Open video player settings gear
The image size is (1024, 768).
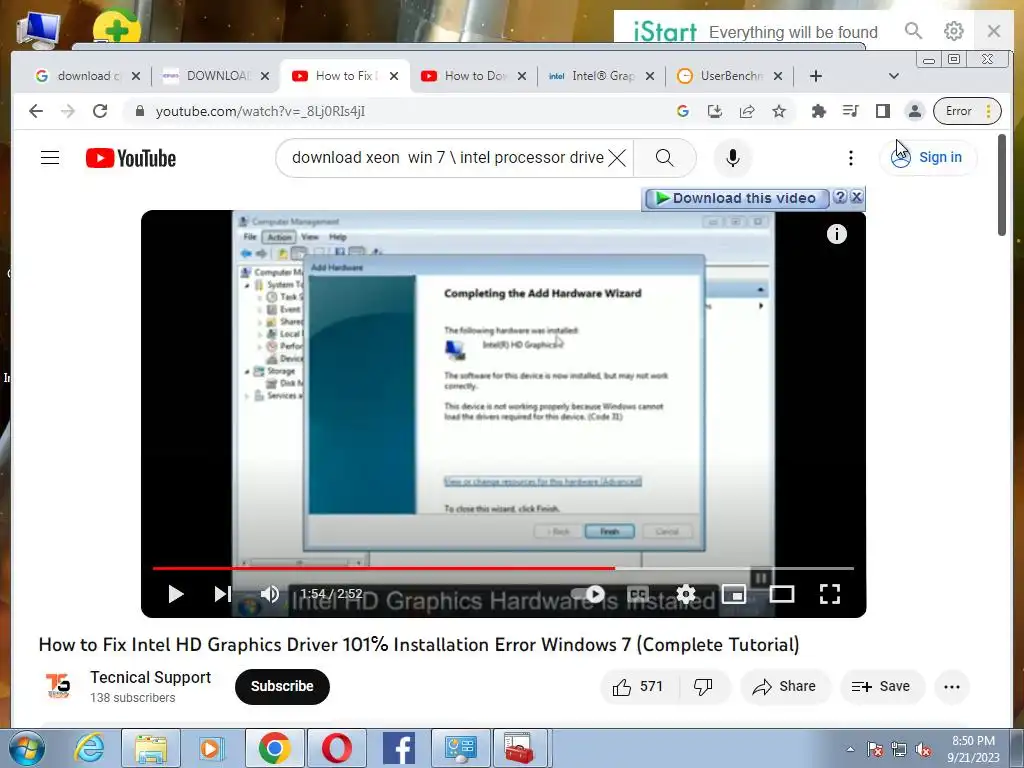coord(686,594)
